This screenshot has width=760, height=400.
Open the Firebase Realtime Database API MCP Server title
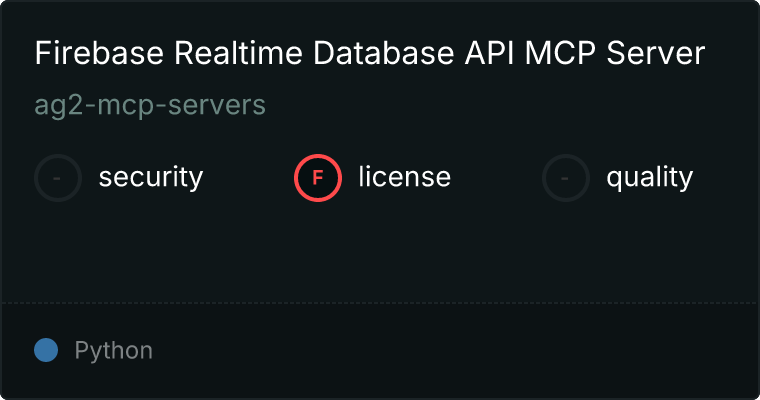[370, 54]
